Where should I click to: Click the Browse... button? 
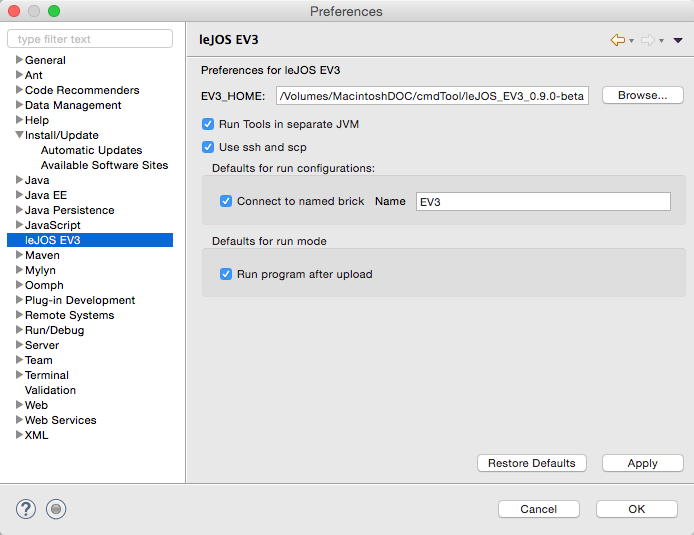coord(643,95)
